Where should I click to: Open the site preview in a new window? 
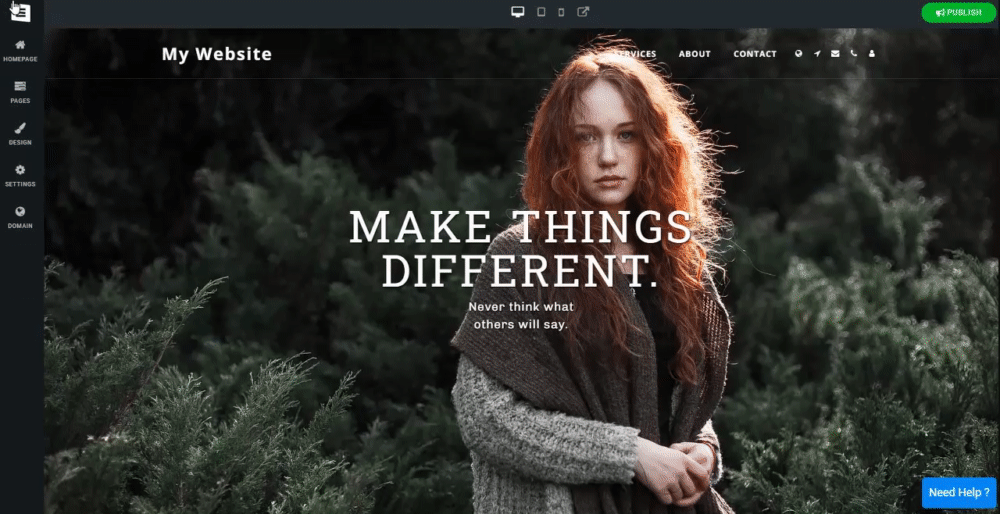583,11
